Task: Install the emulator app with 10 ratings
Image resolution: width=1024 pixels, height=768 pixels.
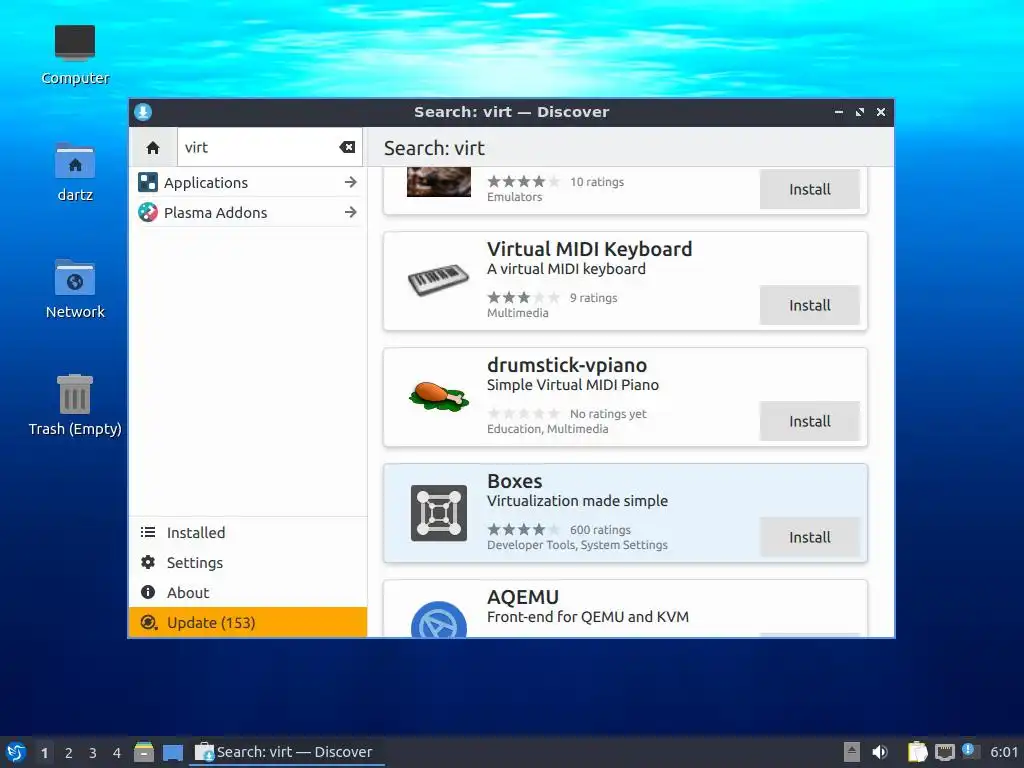Action: pyautogui.click(x=810, y=189)
